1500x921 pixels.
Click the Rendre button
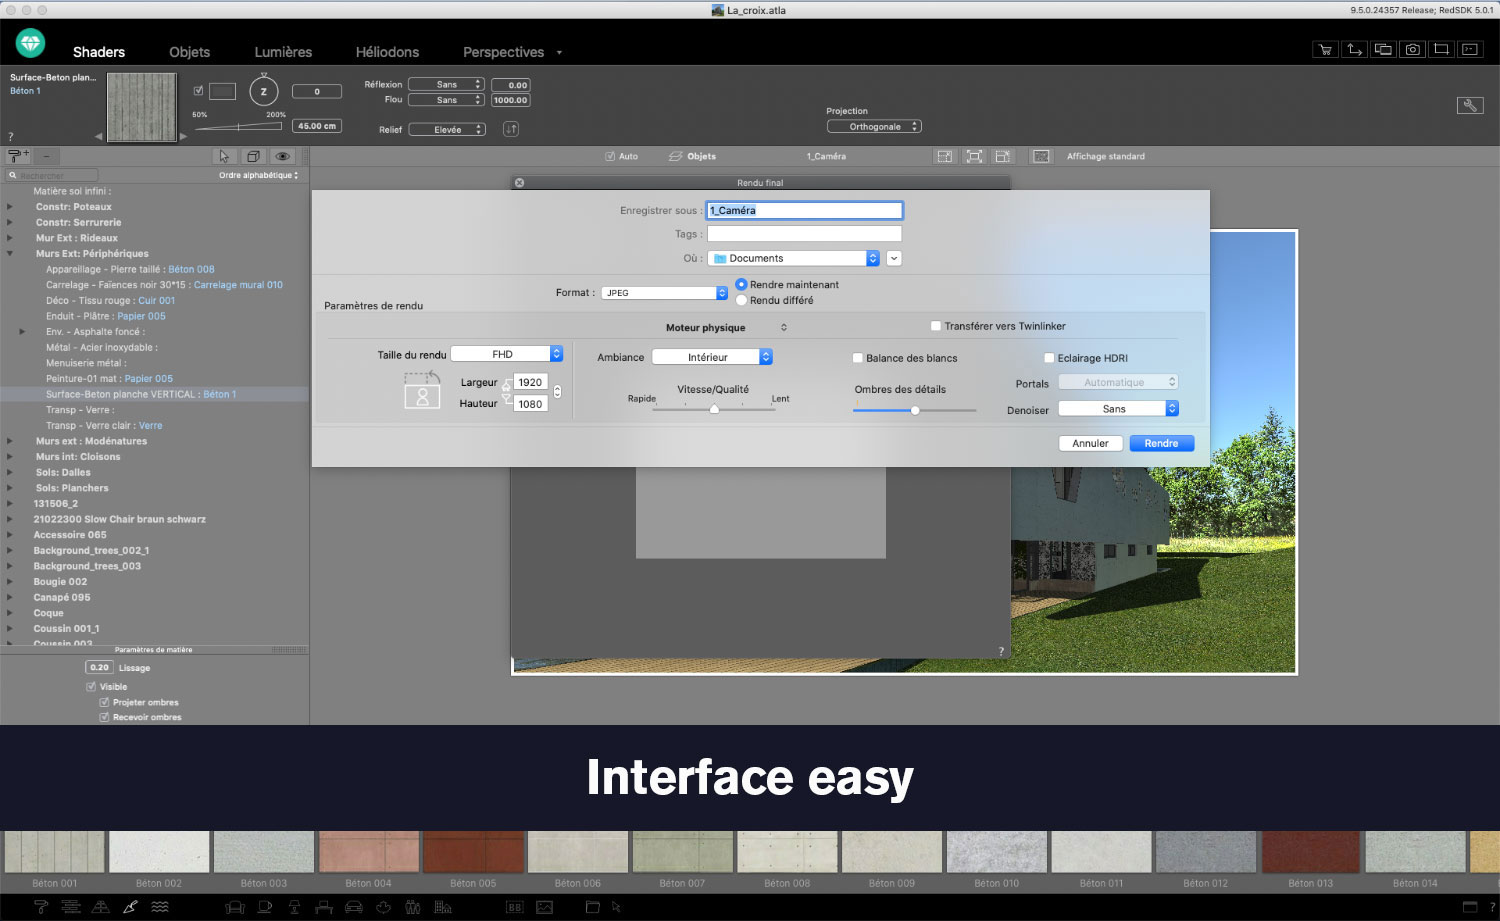point(1161,442)
